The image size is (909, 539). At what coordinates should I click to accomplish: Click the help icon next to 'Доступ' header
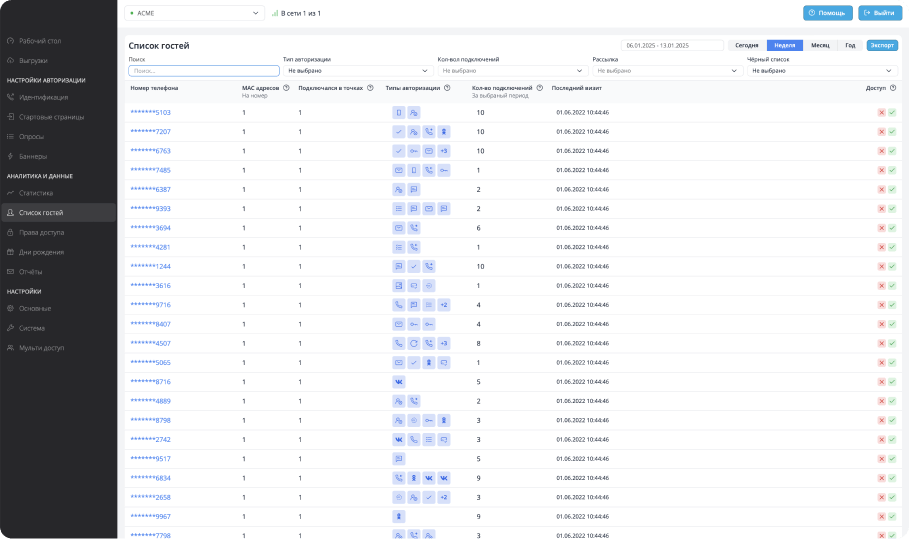tap(892, 88)
